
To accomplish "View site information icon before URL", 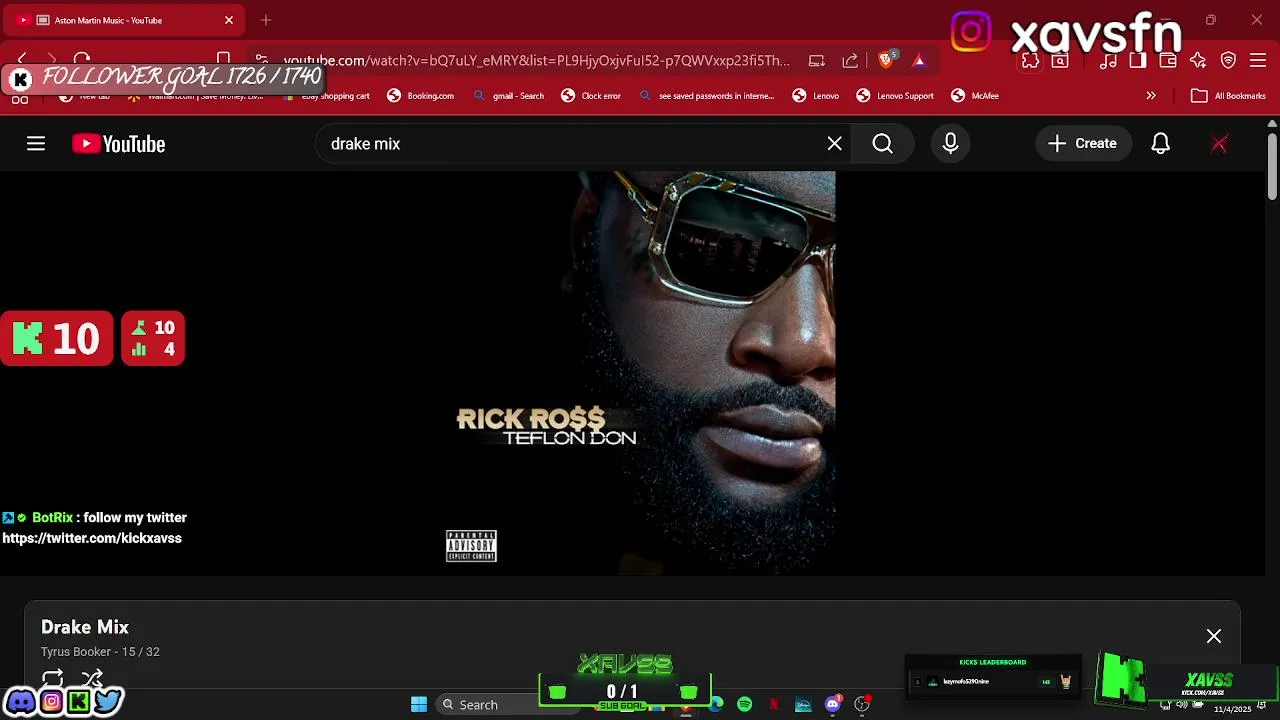I will [x=261, y=60].
